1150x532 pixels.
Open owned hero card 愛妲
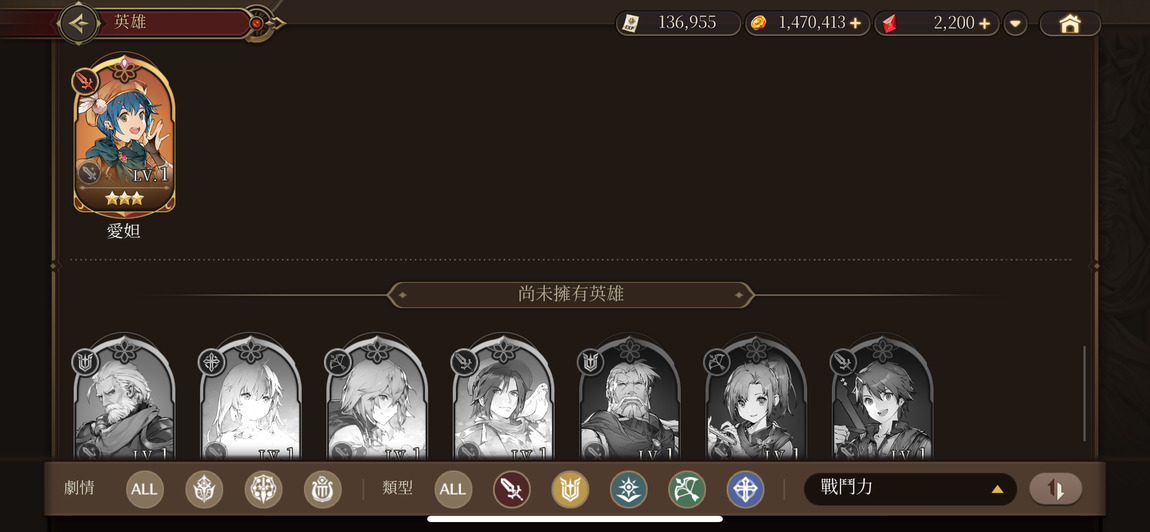(124, 136)
